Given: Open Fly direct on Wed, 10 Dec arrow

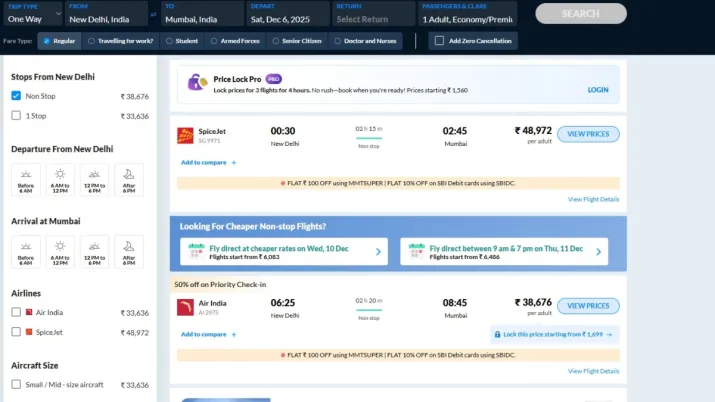Looking at the screenshot, I should 378,252.
